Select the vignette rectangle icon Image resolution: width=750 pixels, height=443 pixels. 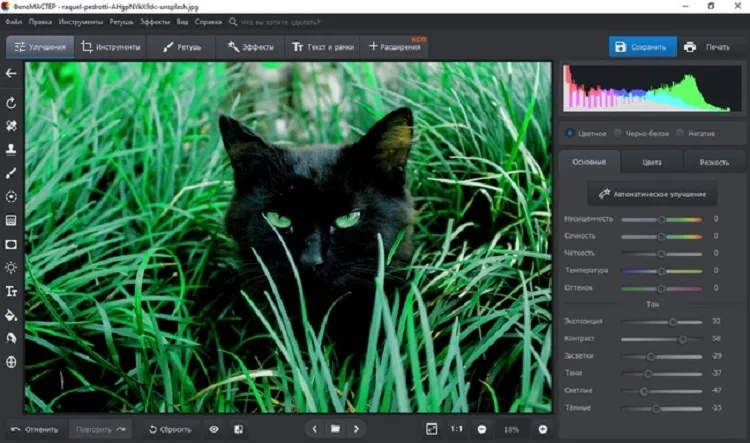tap(11, 244)
